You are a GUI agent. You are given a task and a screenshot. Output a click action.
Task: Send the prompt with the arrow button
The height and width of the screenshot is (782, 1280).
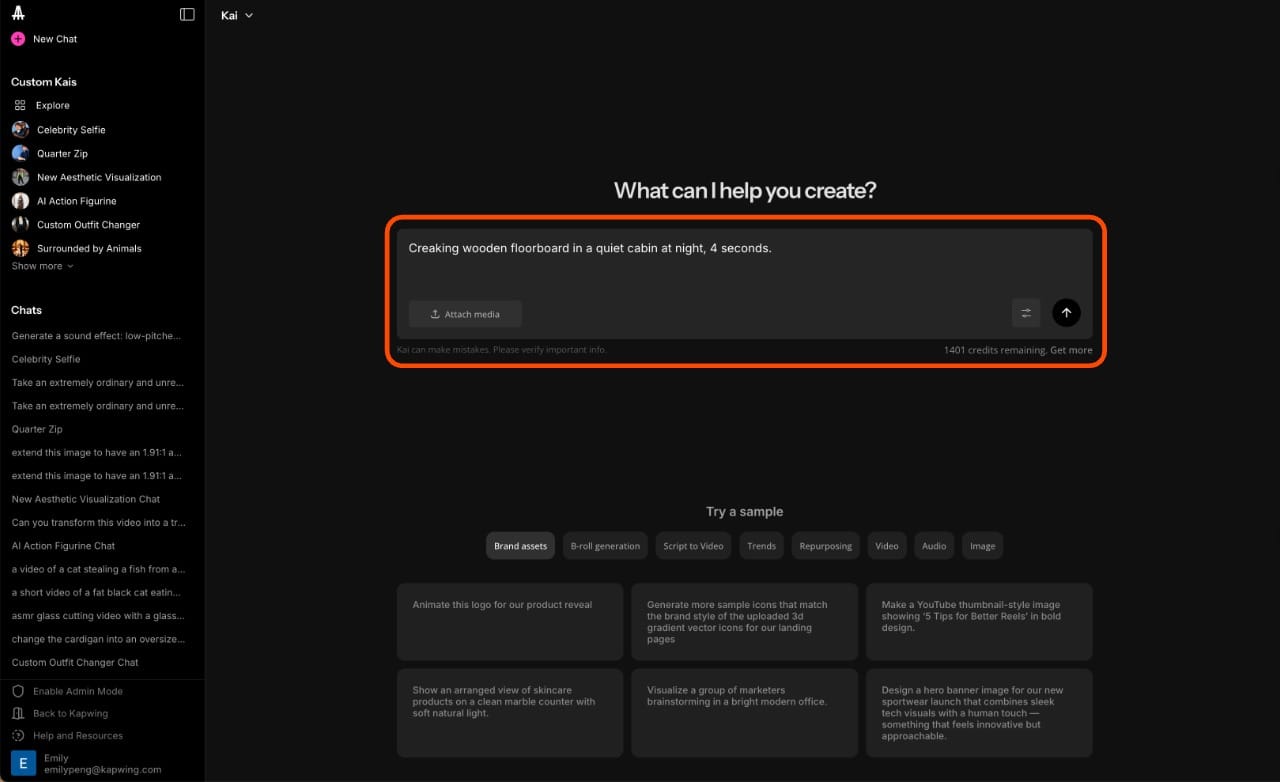1066,312
